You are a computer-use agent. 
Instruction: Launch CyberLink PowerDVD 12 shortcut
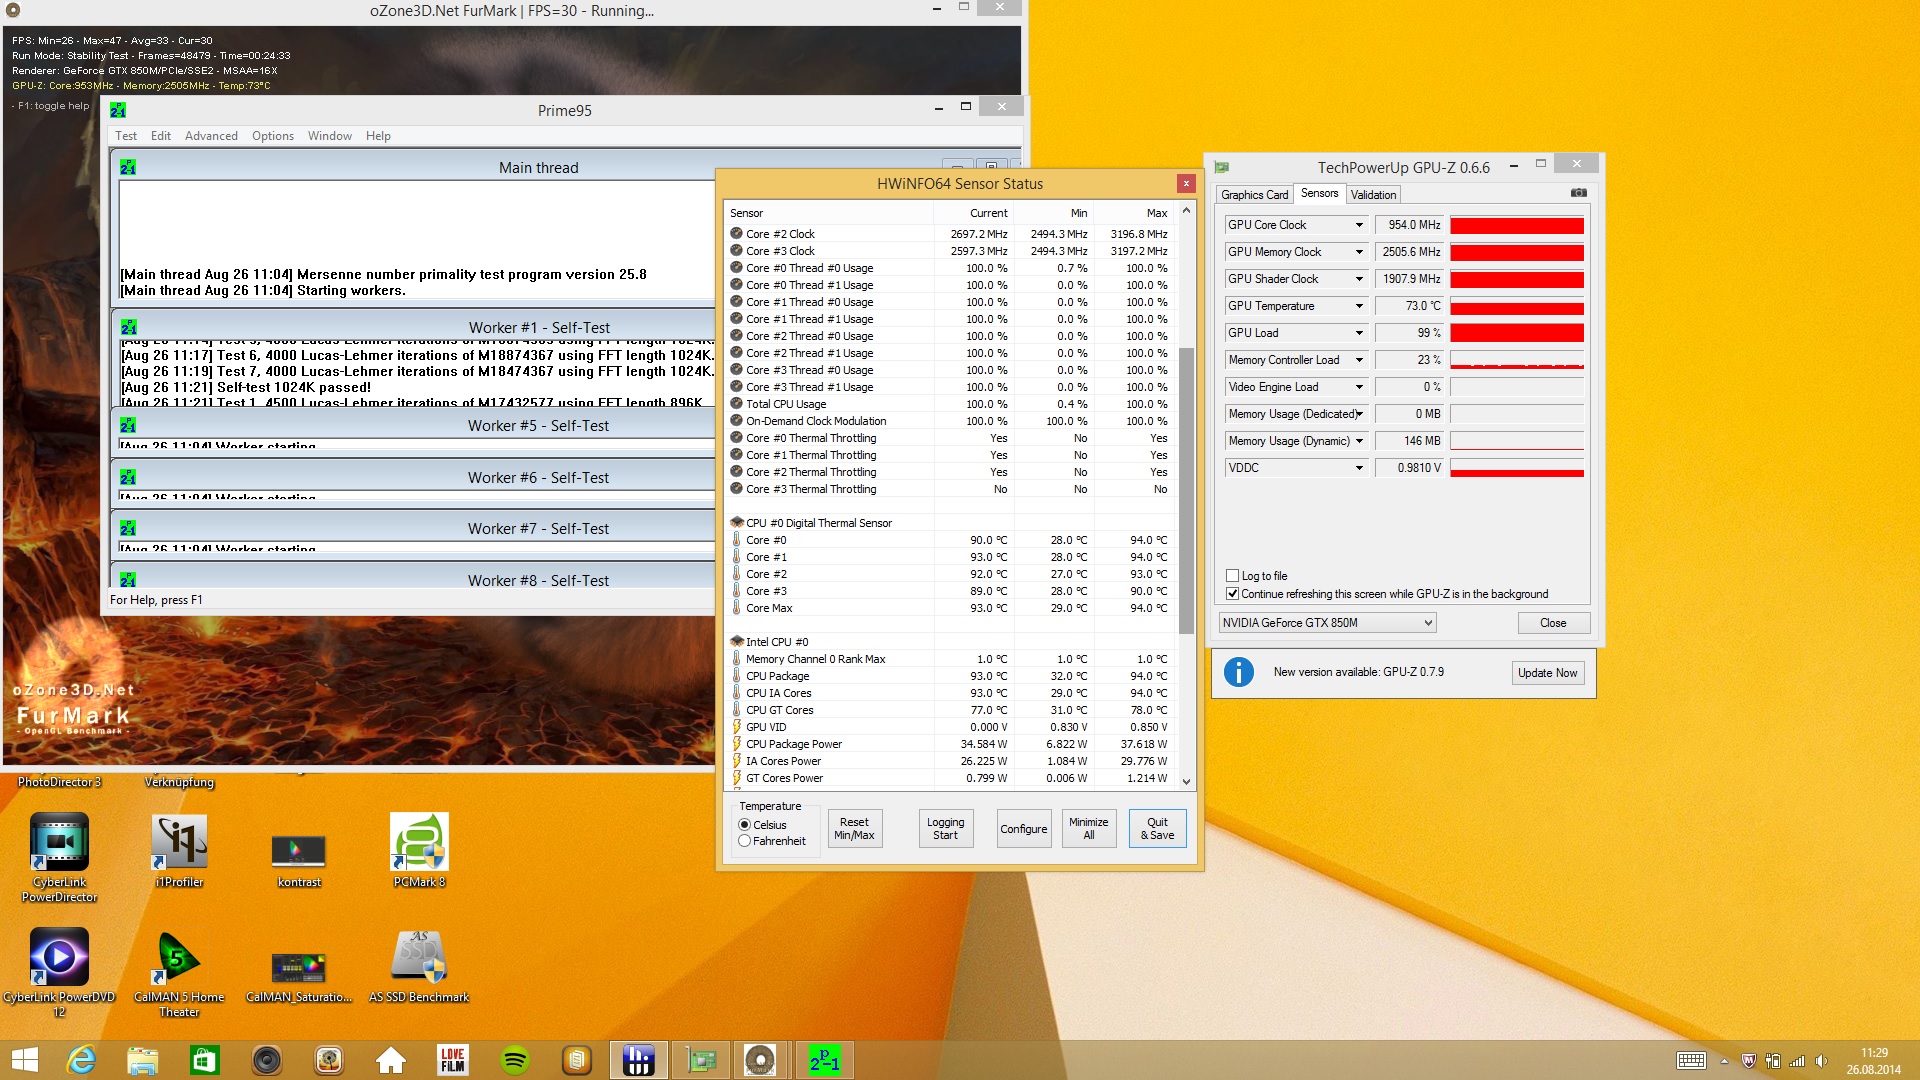click(59, 958)
